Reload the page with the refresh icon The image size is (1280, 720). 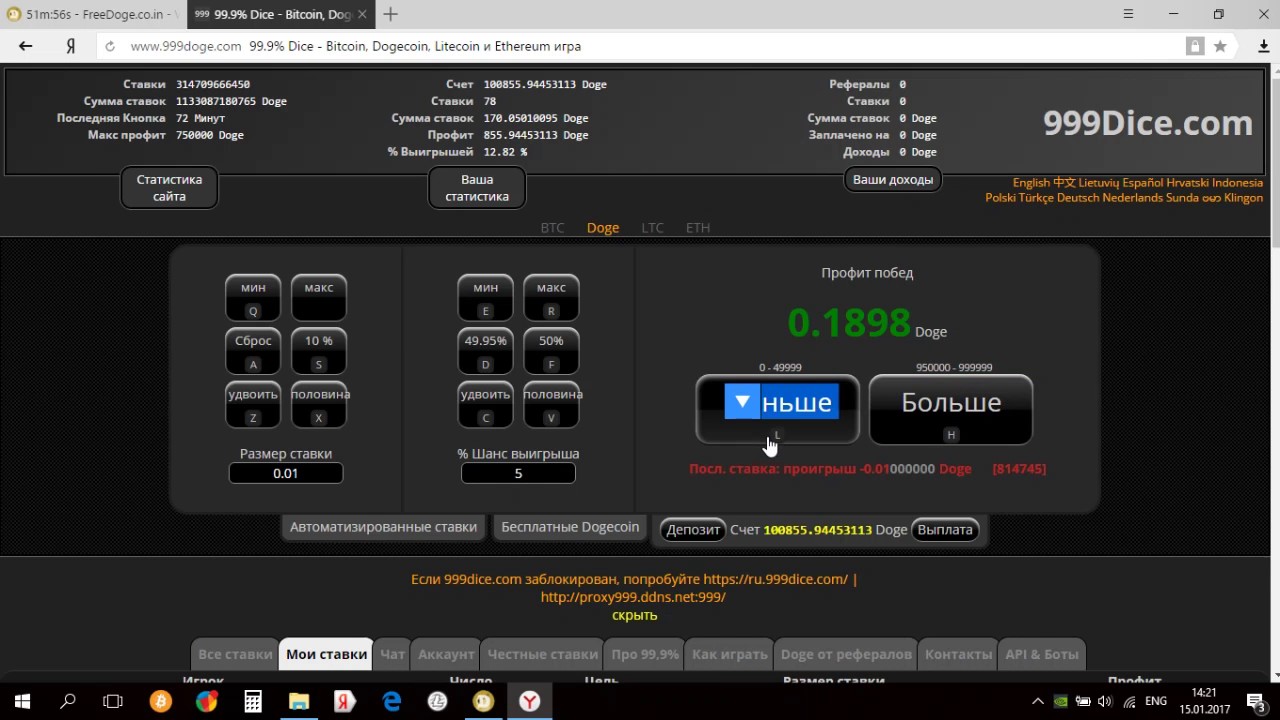[110, 46]
